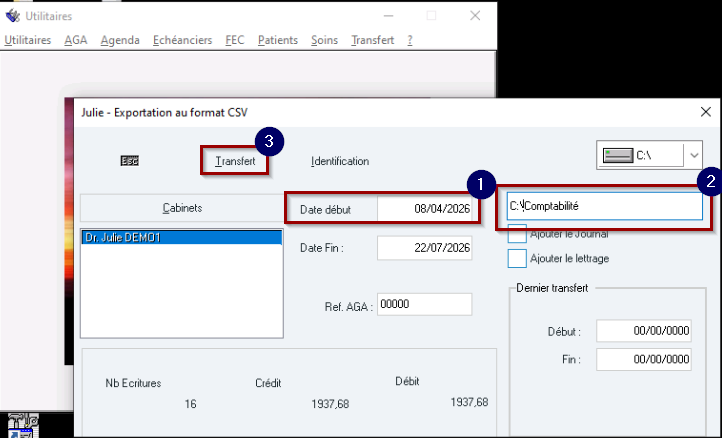Image resolution: width=722 pixels, height=438 pixels.
Task: Close the Utilitaires window
Action: coord(475,16)
